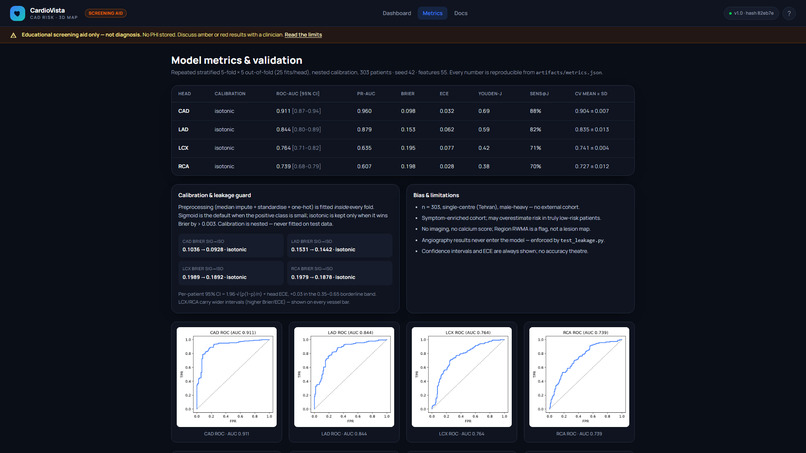Click the v1.0 hash version badge
Screen dimensions: 806x453
(751, 13)
